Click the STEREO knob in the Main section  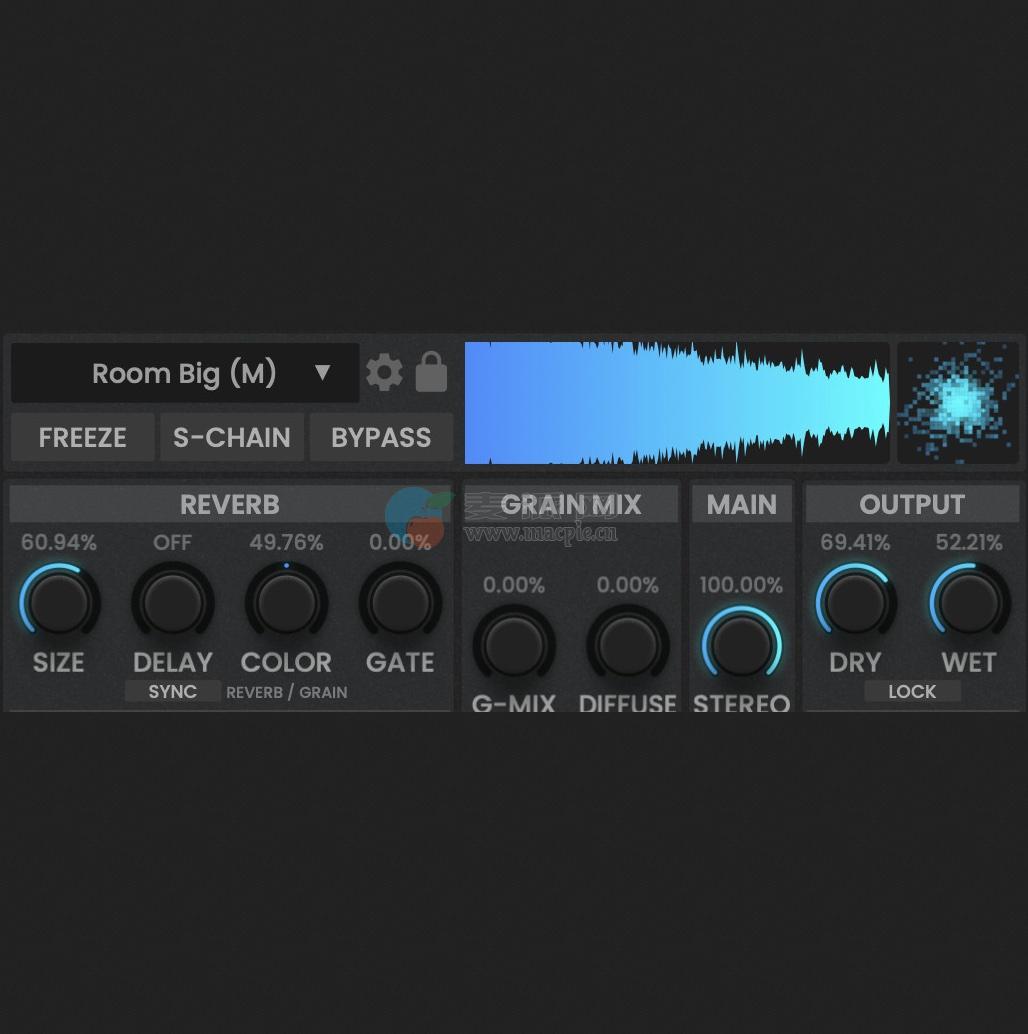[x=741, y=643]
